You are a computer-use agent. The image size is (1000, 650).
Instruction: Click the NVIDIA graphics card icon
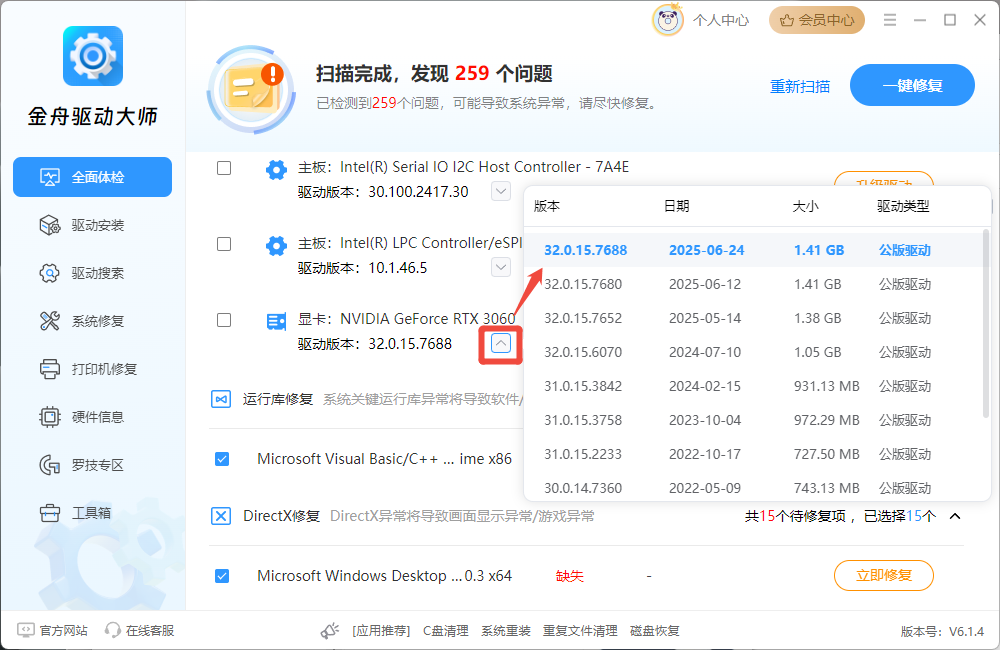pos(276,321)
